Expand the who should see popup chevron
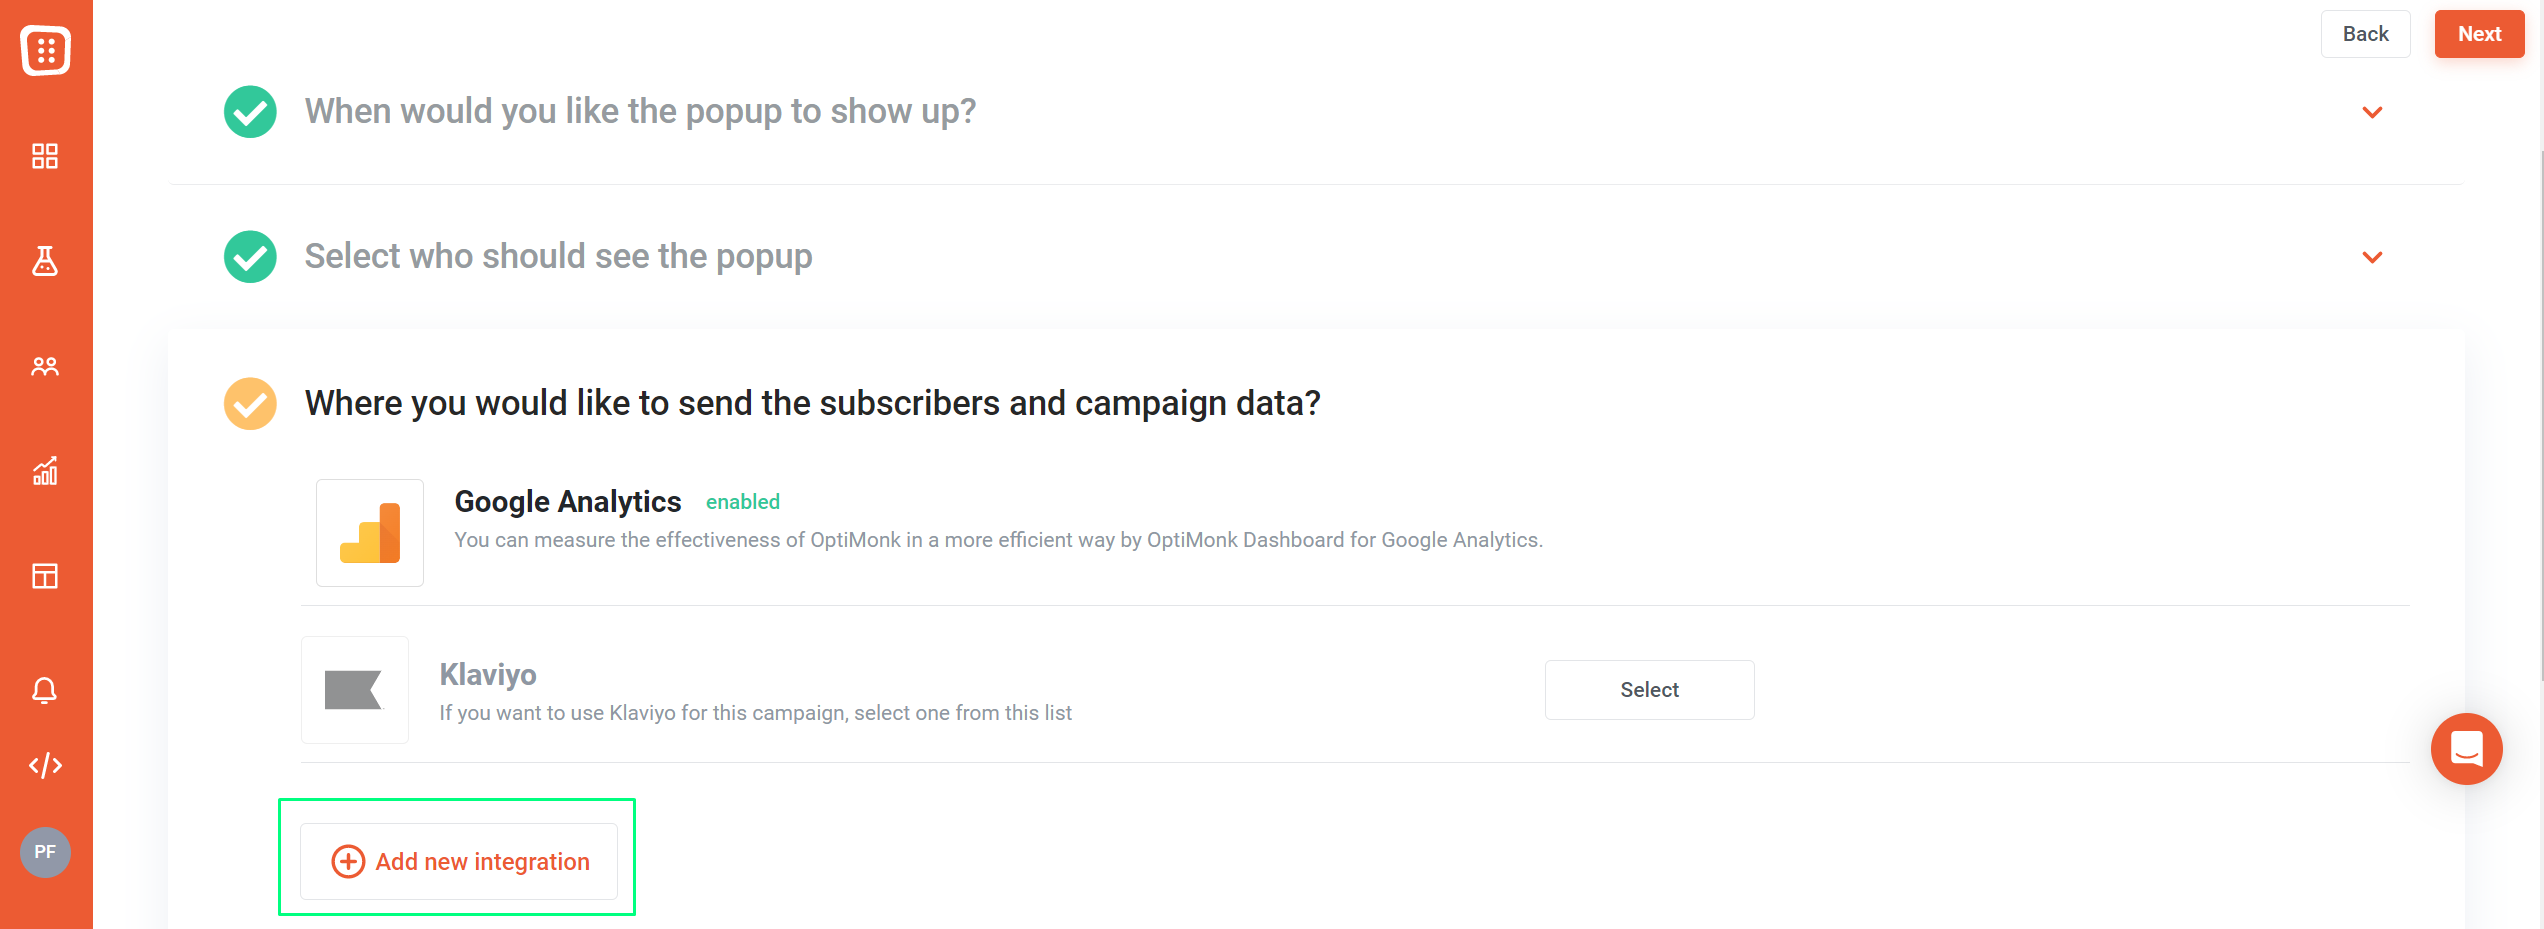Image resolution: width=2544 pixels, height=929 pixels. (x=2372, y=257)
